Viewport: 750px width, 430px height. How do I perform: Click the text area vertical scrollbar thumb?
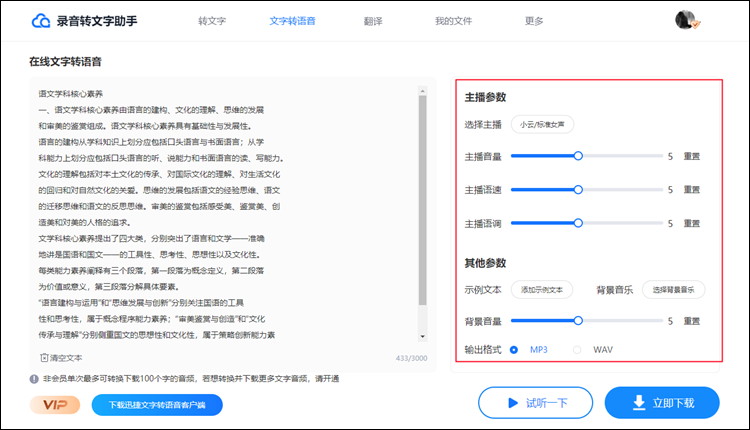click(x=422, y=200)
